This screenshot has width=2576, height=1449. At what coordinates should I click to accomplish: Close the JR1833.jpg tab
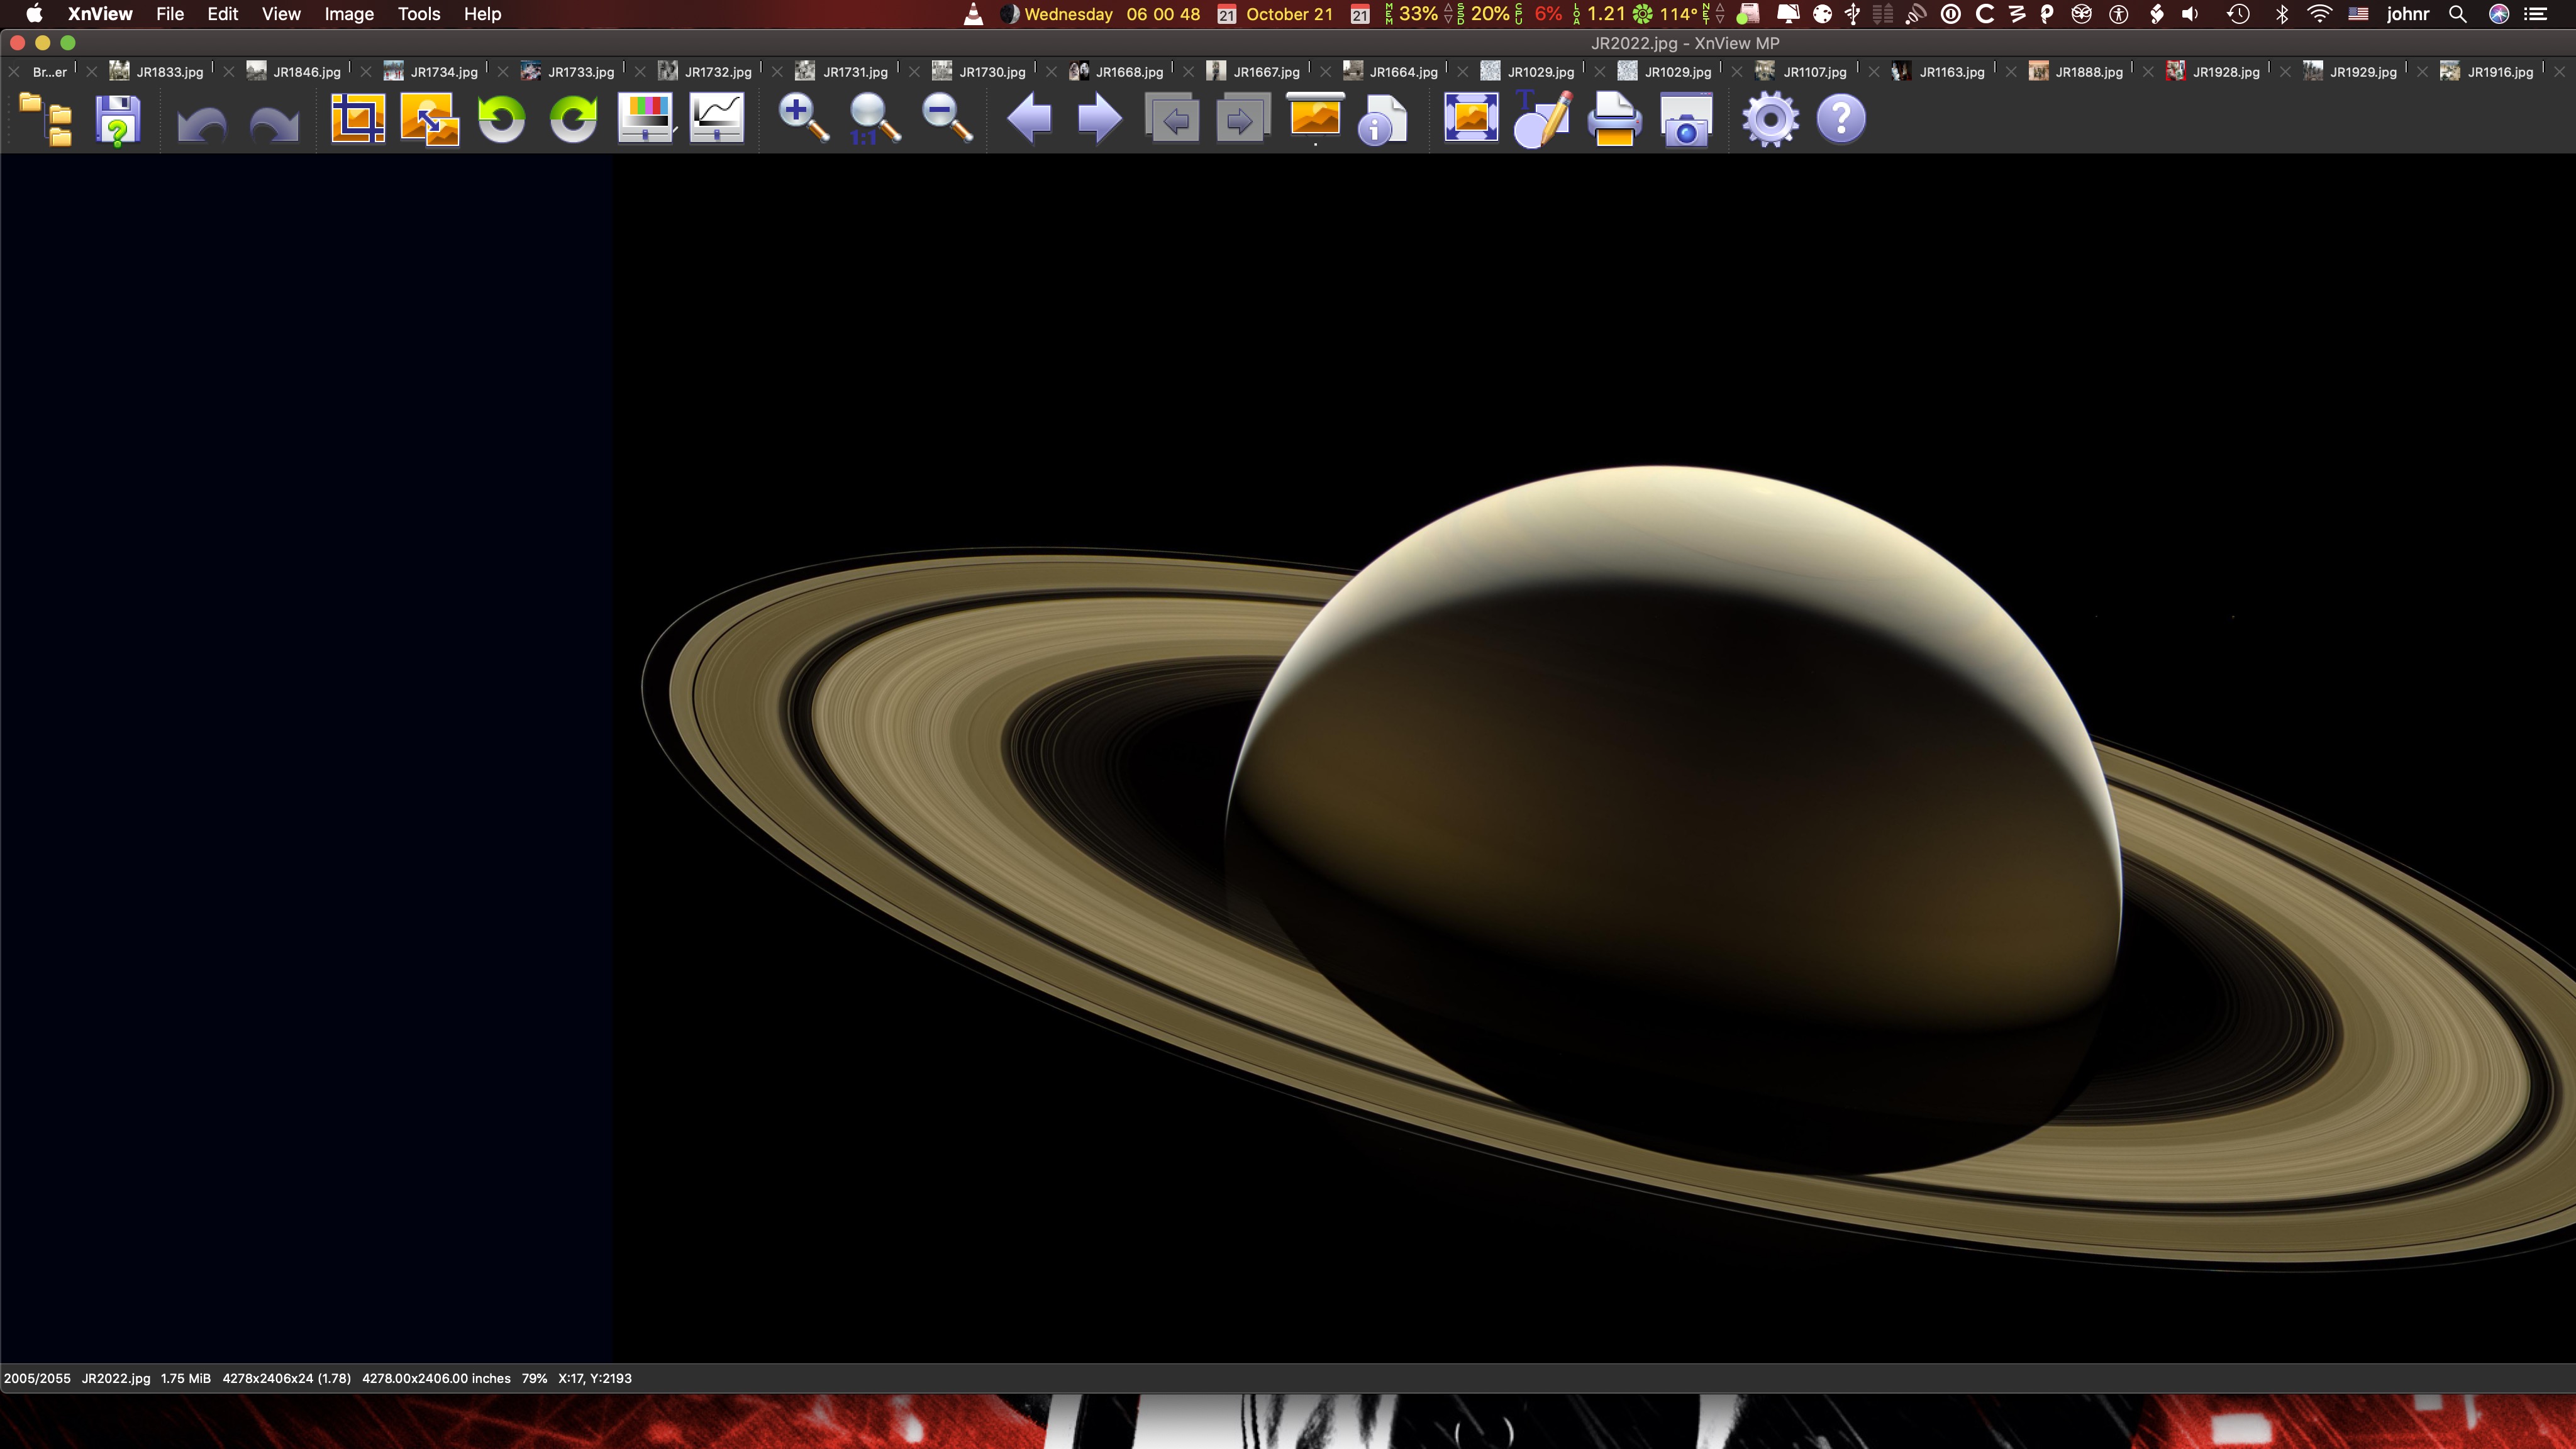[x=92, y=72]
